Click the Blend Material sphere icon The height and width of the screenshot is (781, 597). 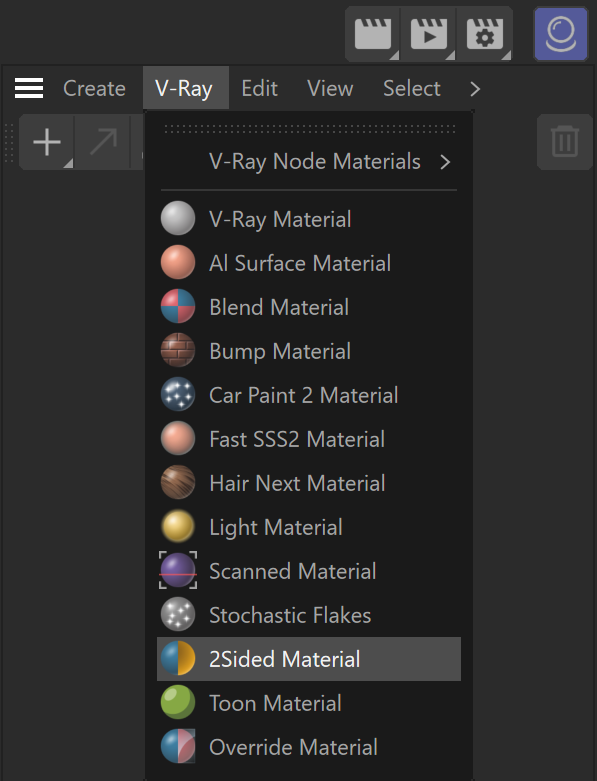click(178, 306)
